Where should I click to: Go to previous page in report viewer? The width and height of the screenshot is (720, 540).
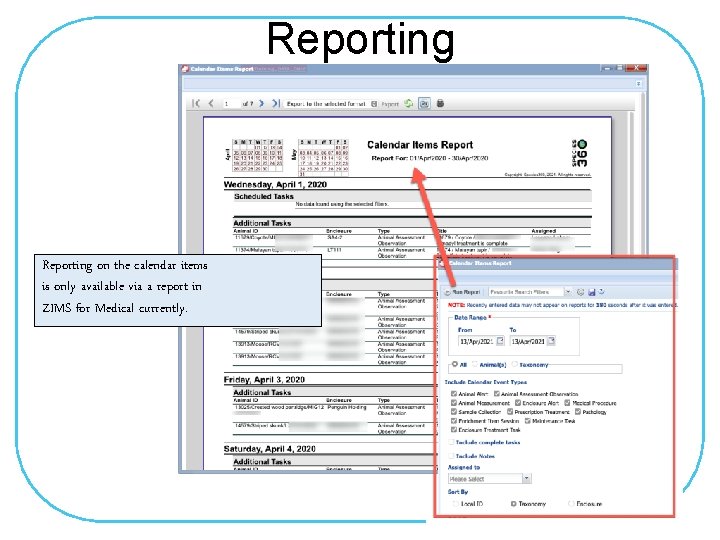pos(211,104)
